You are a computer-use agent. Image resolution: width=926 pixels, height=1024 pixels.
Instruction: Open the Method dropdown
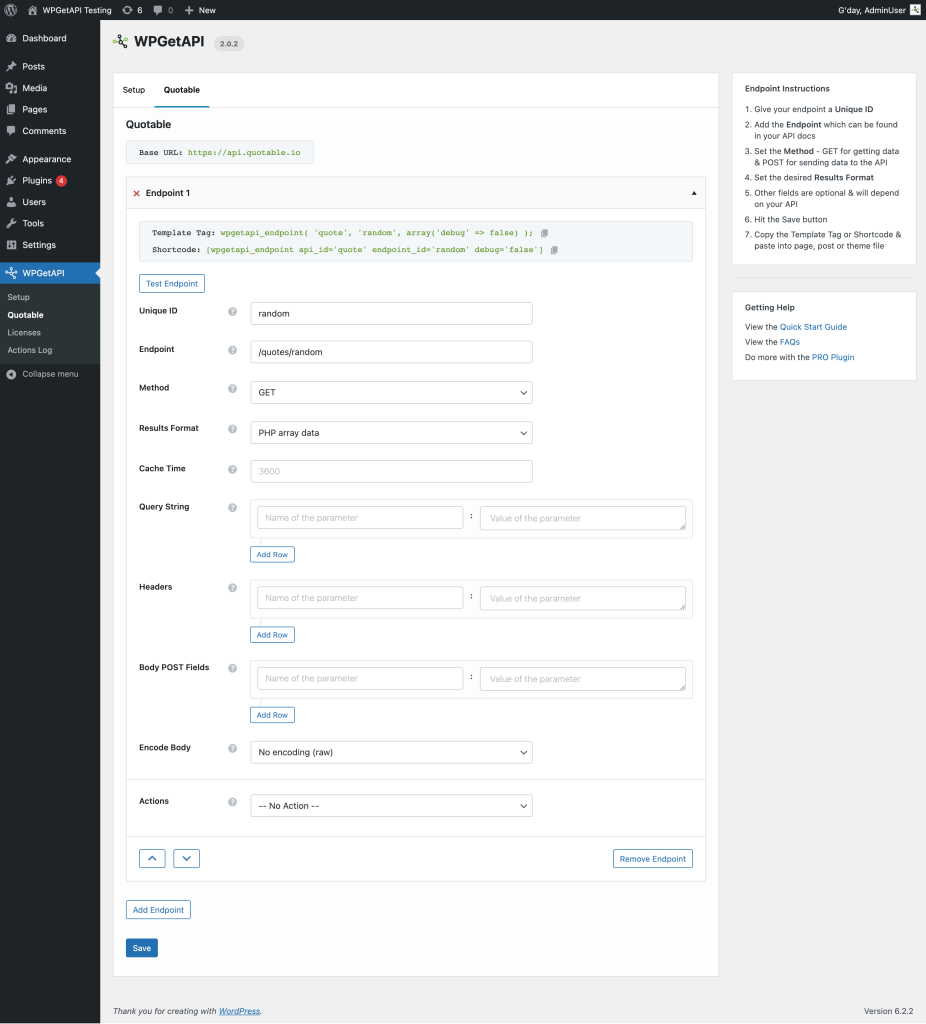click(x=390, y=391)
